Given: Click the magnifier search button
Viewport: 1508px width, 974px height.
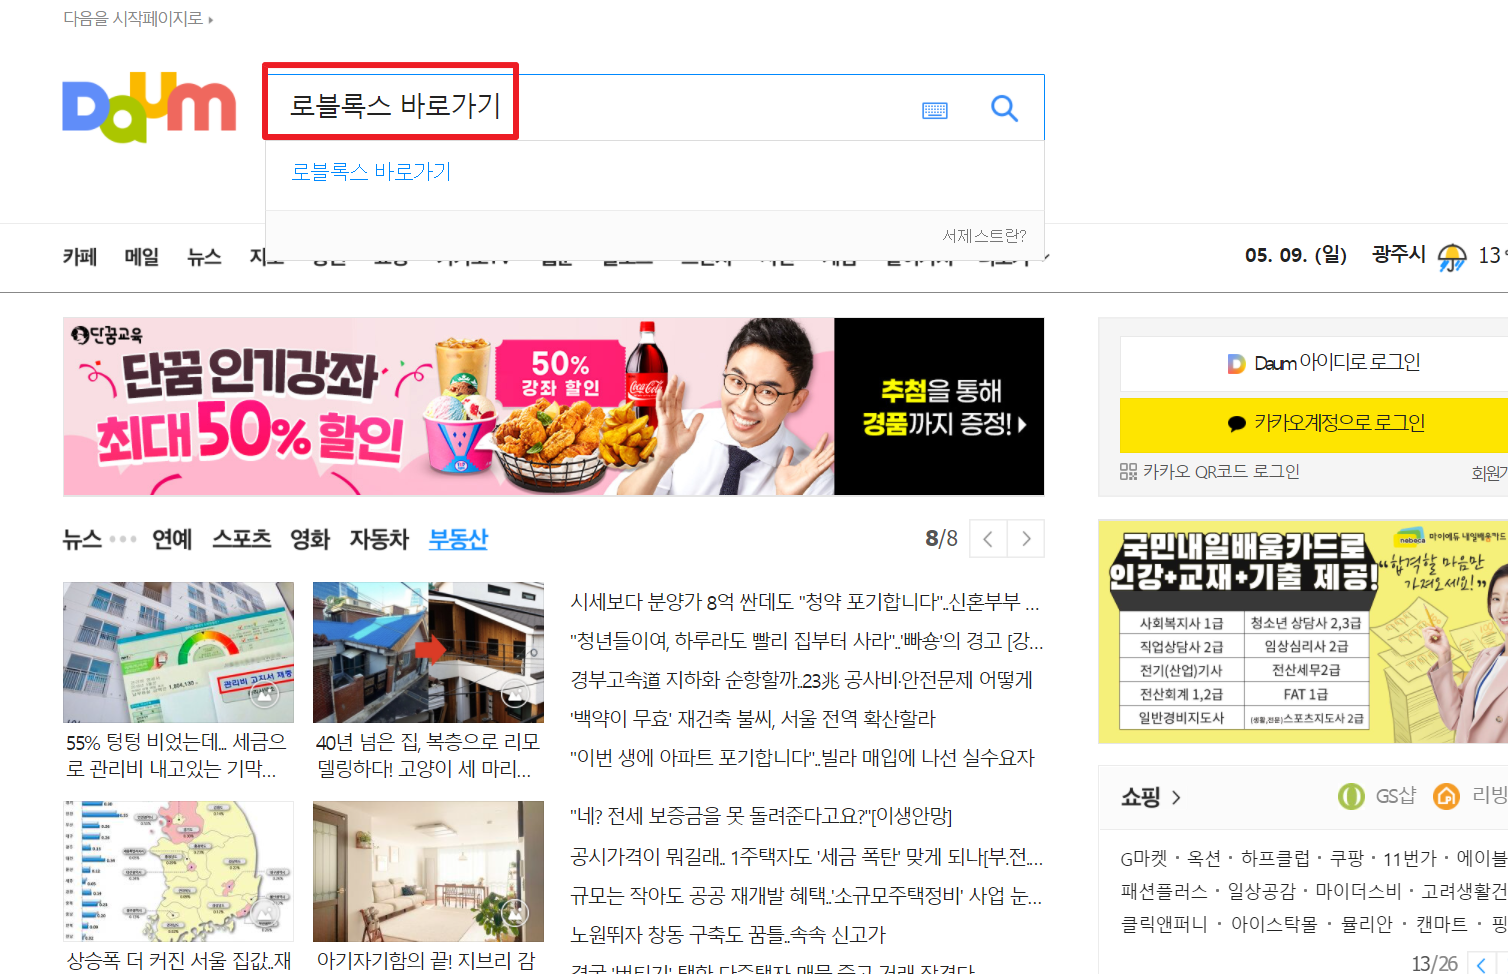Looking at the screenshot, I should [x=1004, y=108].
